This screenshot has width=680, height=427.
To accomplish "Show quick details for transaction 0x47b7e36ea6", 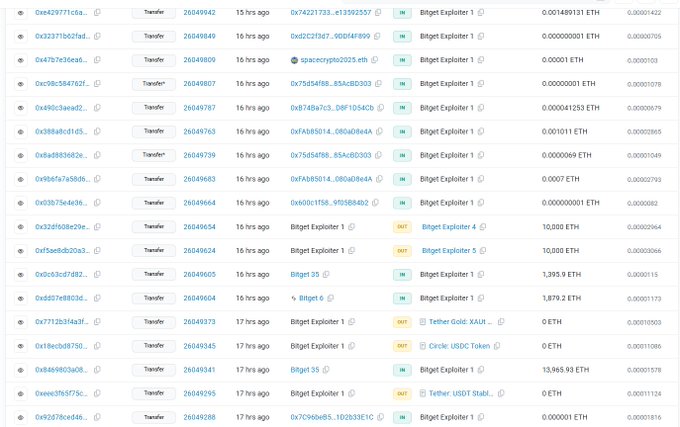I will (20, 60).
